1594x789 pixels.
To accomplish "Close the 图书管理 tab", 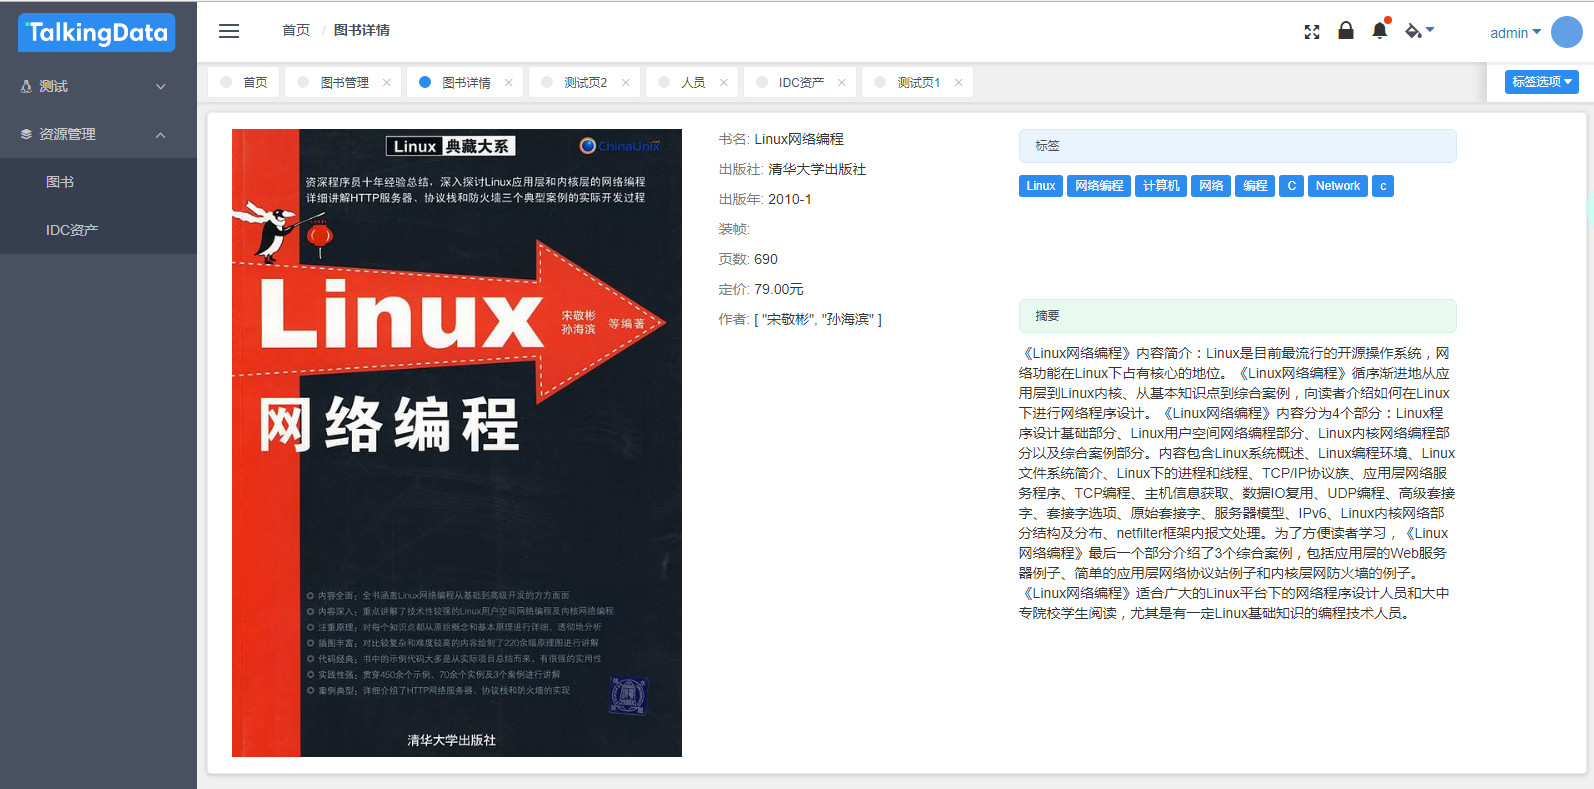I will pyautogui.click(x=387, y=83).
